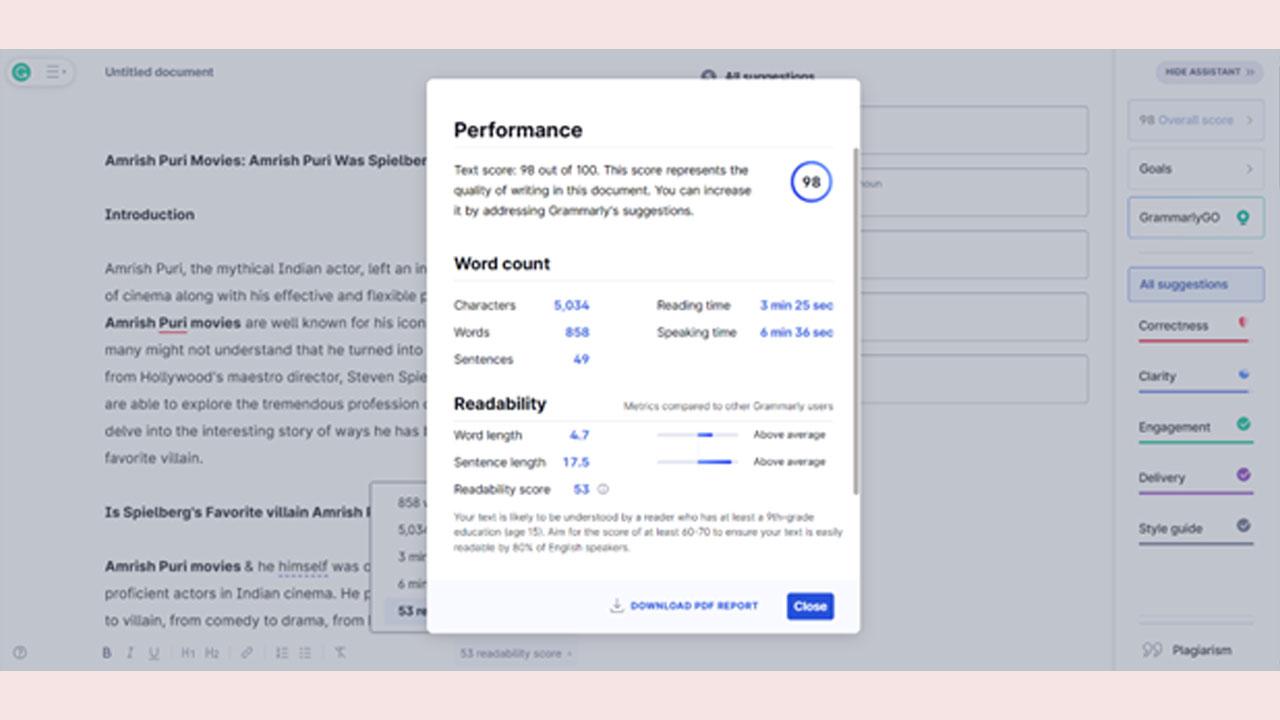The height and width of the screenshot is (720, 1280).
Task: Click the readability score info icon
Action: tap(603, 489)
